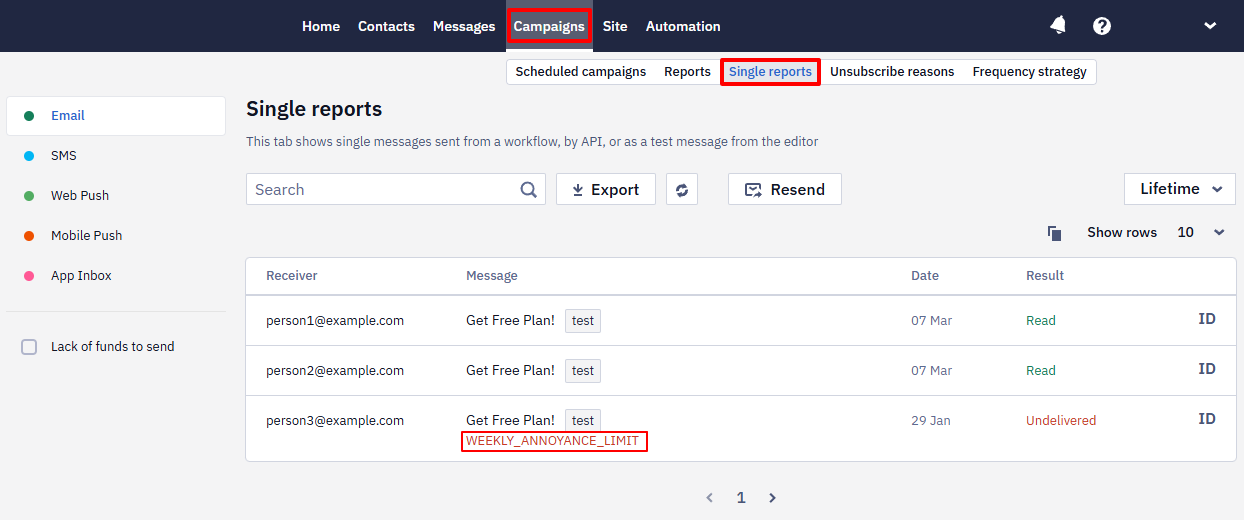
Task: Click Read result for person2@example.com
Action: pos(1041,371)
